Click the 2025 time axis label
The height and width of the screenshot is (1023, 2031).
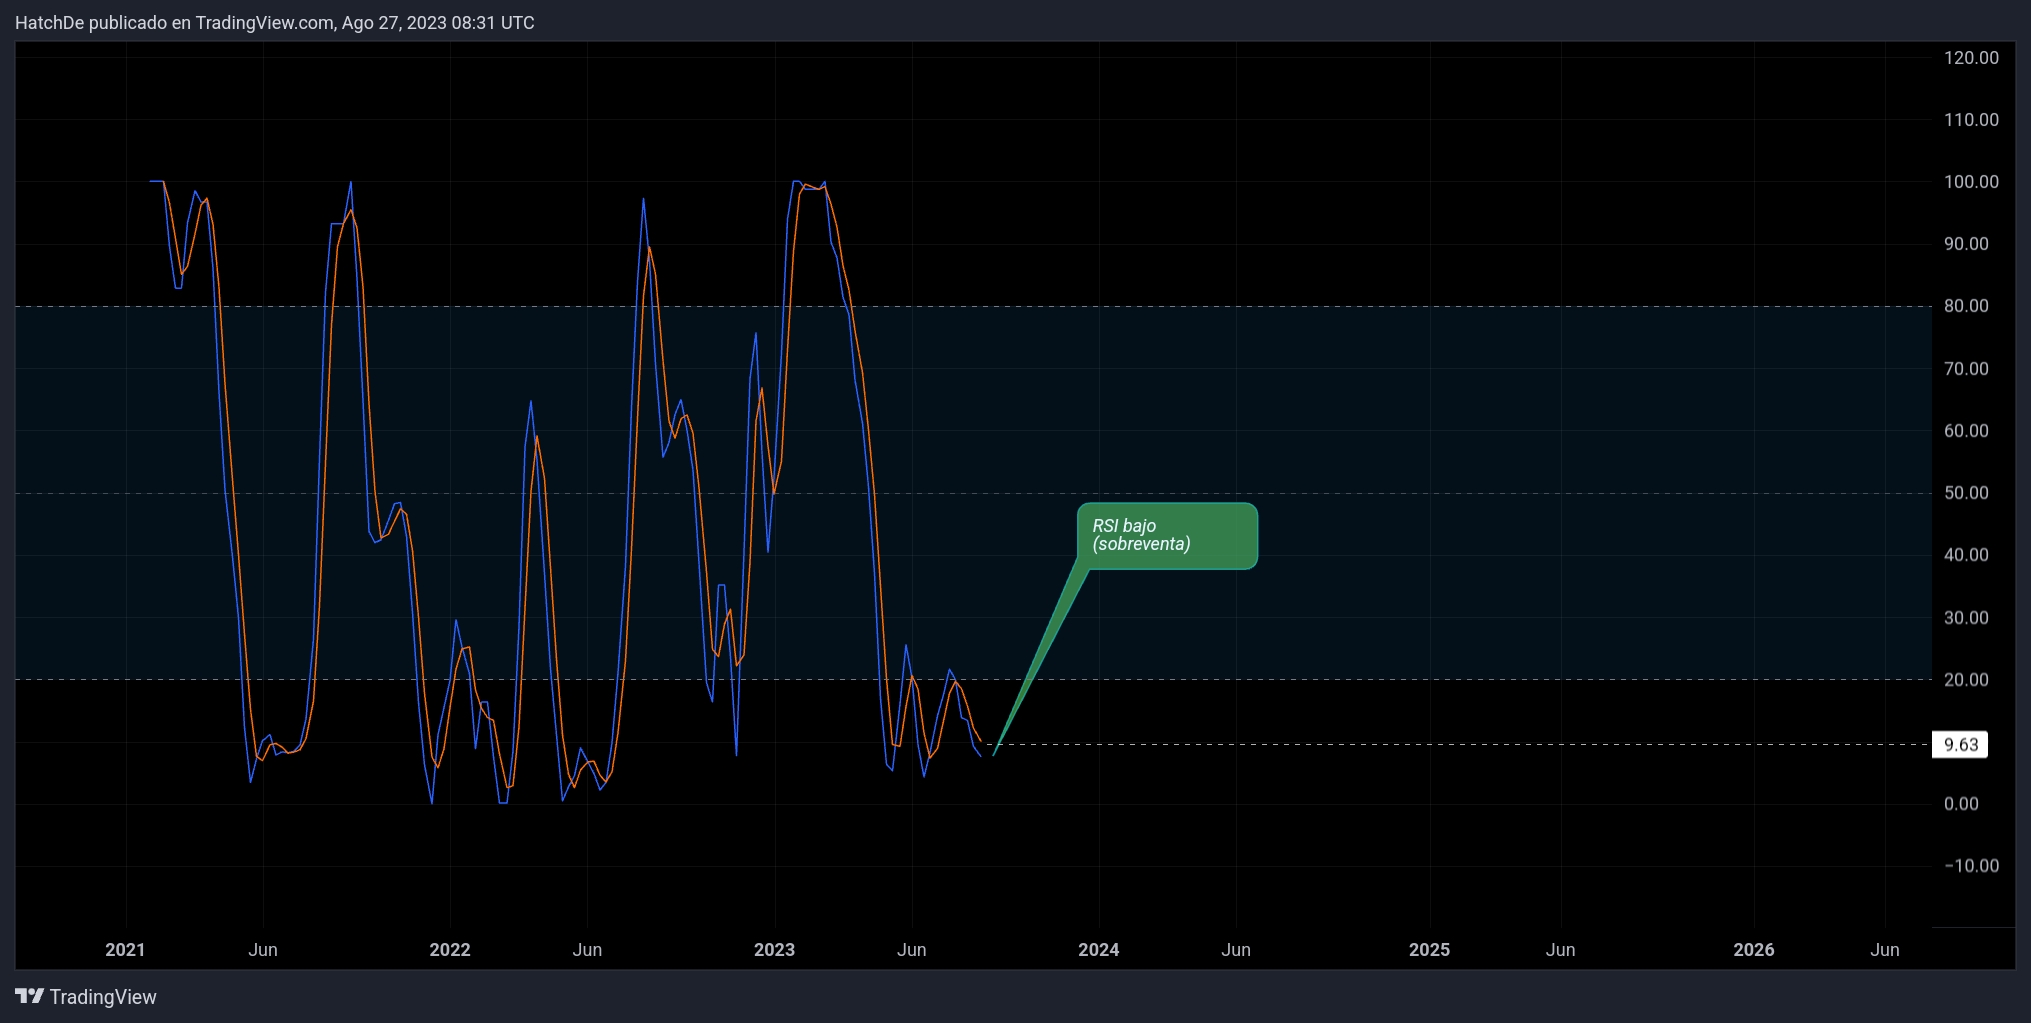click(x=1429, y=950)
